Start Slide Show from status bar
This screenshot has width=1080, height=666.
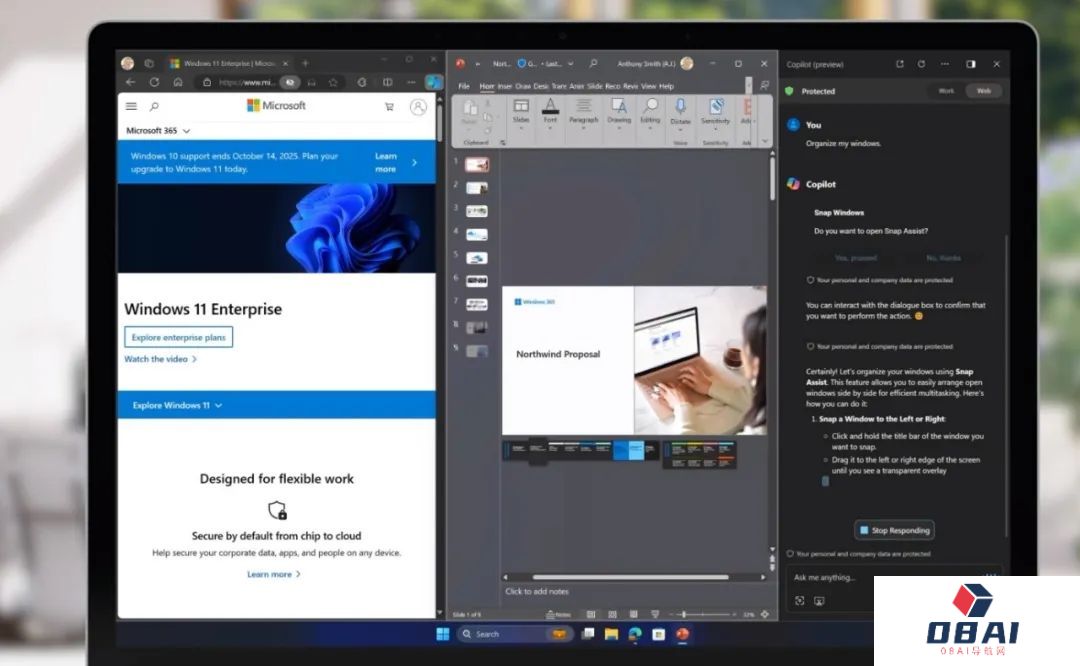[655, 614]
